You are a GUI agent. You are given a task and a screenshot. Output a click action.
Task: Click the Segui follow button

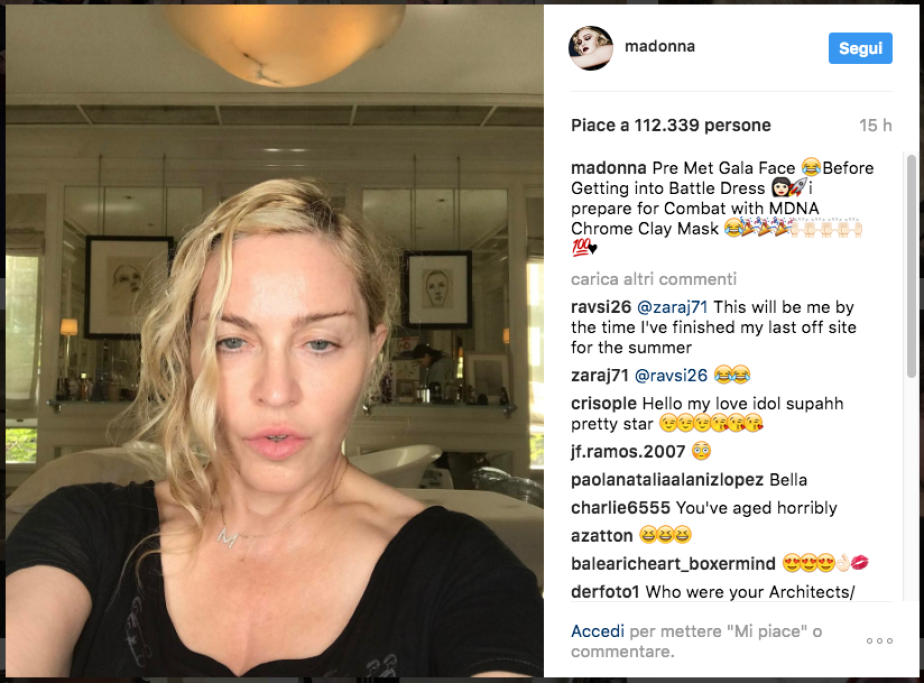point(860,48)
